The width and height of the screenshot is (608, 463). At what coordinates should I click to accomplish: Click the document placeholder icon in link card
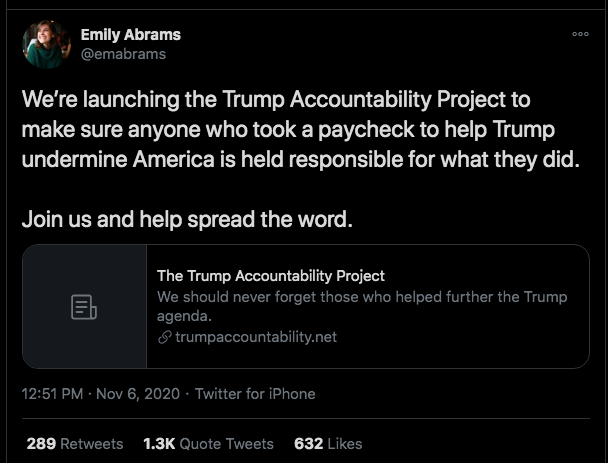84,307
